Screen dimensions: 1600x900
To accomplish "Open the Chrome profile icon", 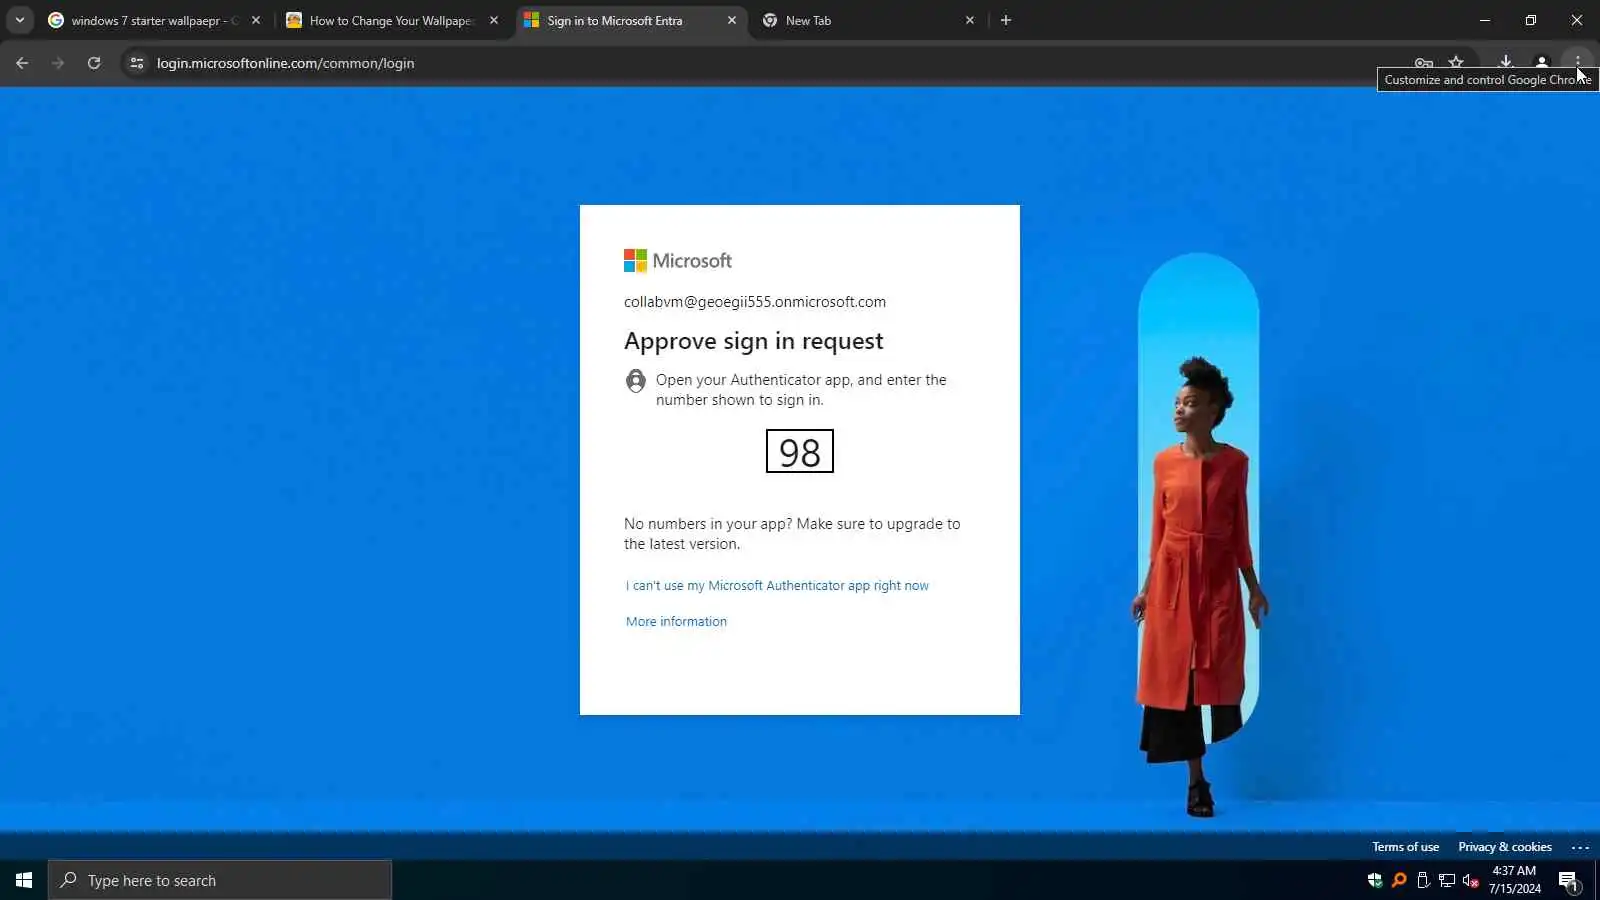I will point(1542,63).
